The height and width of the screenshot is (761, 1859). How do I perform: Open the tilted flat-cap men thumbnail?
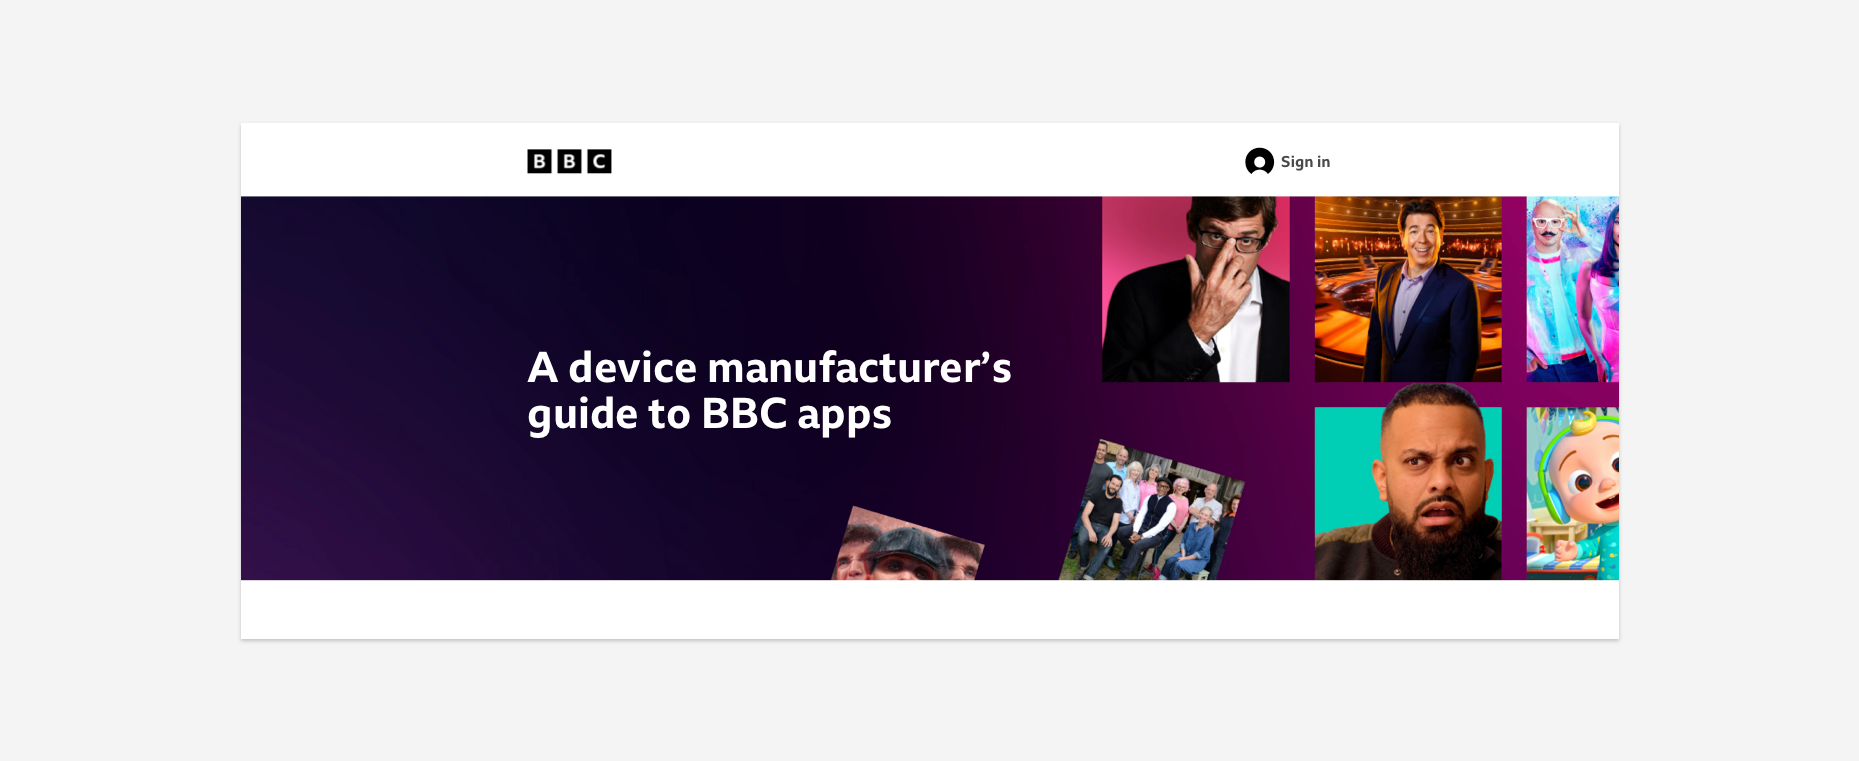[908, 546]
